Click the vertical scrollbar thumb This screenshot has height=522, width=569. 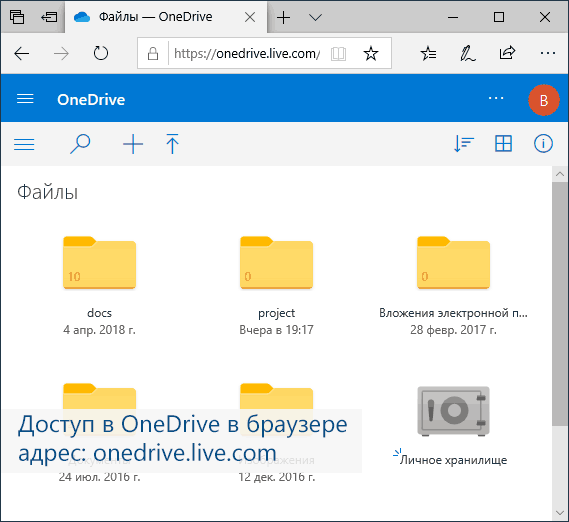(560, 304)
